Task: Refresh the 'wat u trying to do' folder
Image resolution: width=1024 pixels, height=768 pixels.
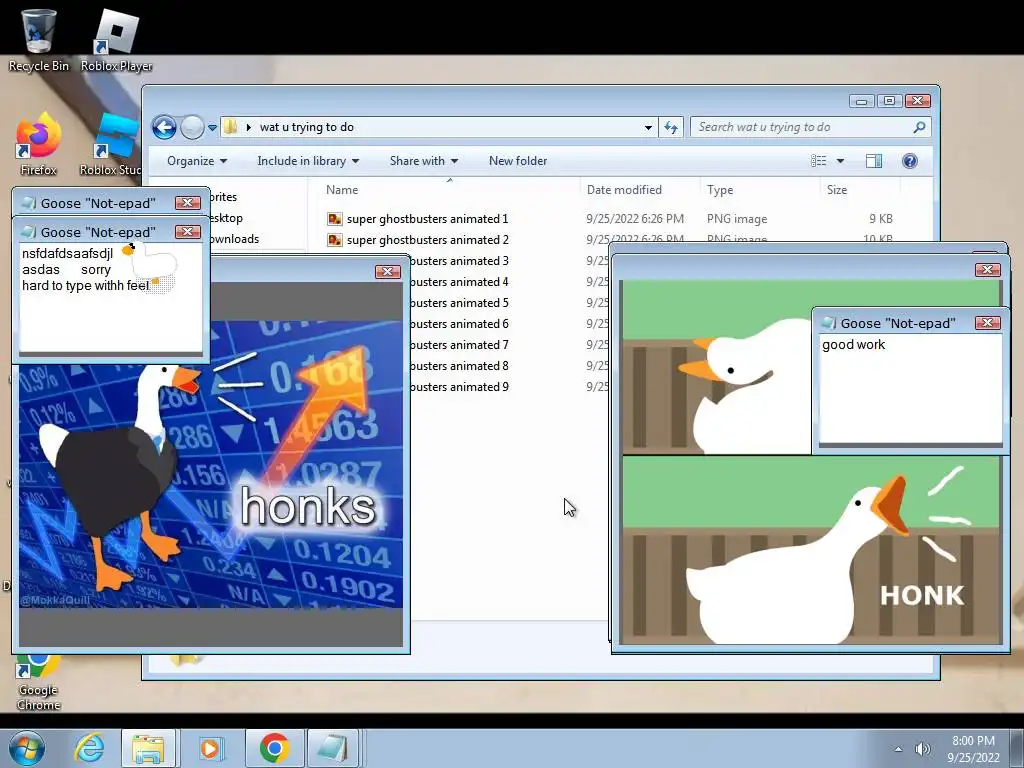Action: point(671,127)
